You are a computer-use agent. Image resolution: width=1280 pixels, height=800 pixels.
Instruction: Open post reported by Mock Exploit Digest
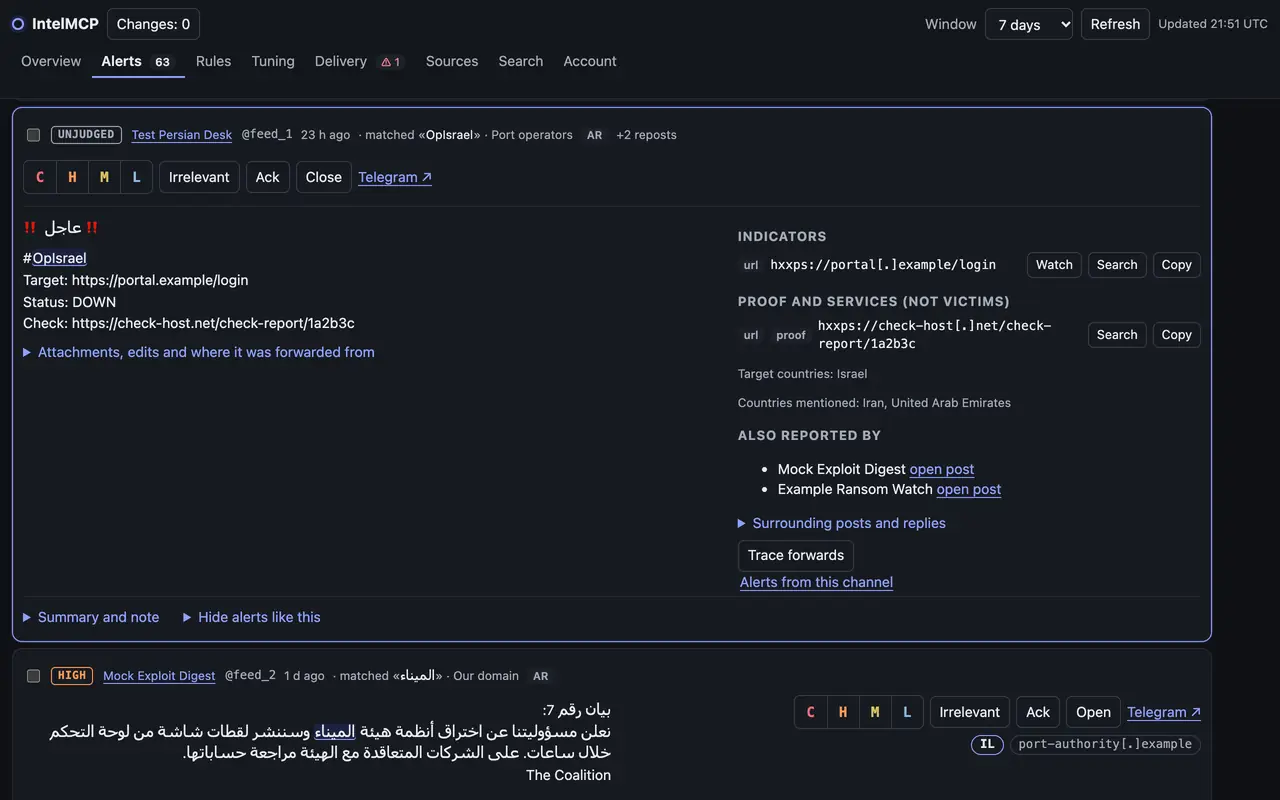942,469
